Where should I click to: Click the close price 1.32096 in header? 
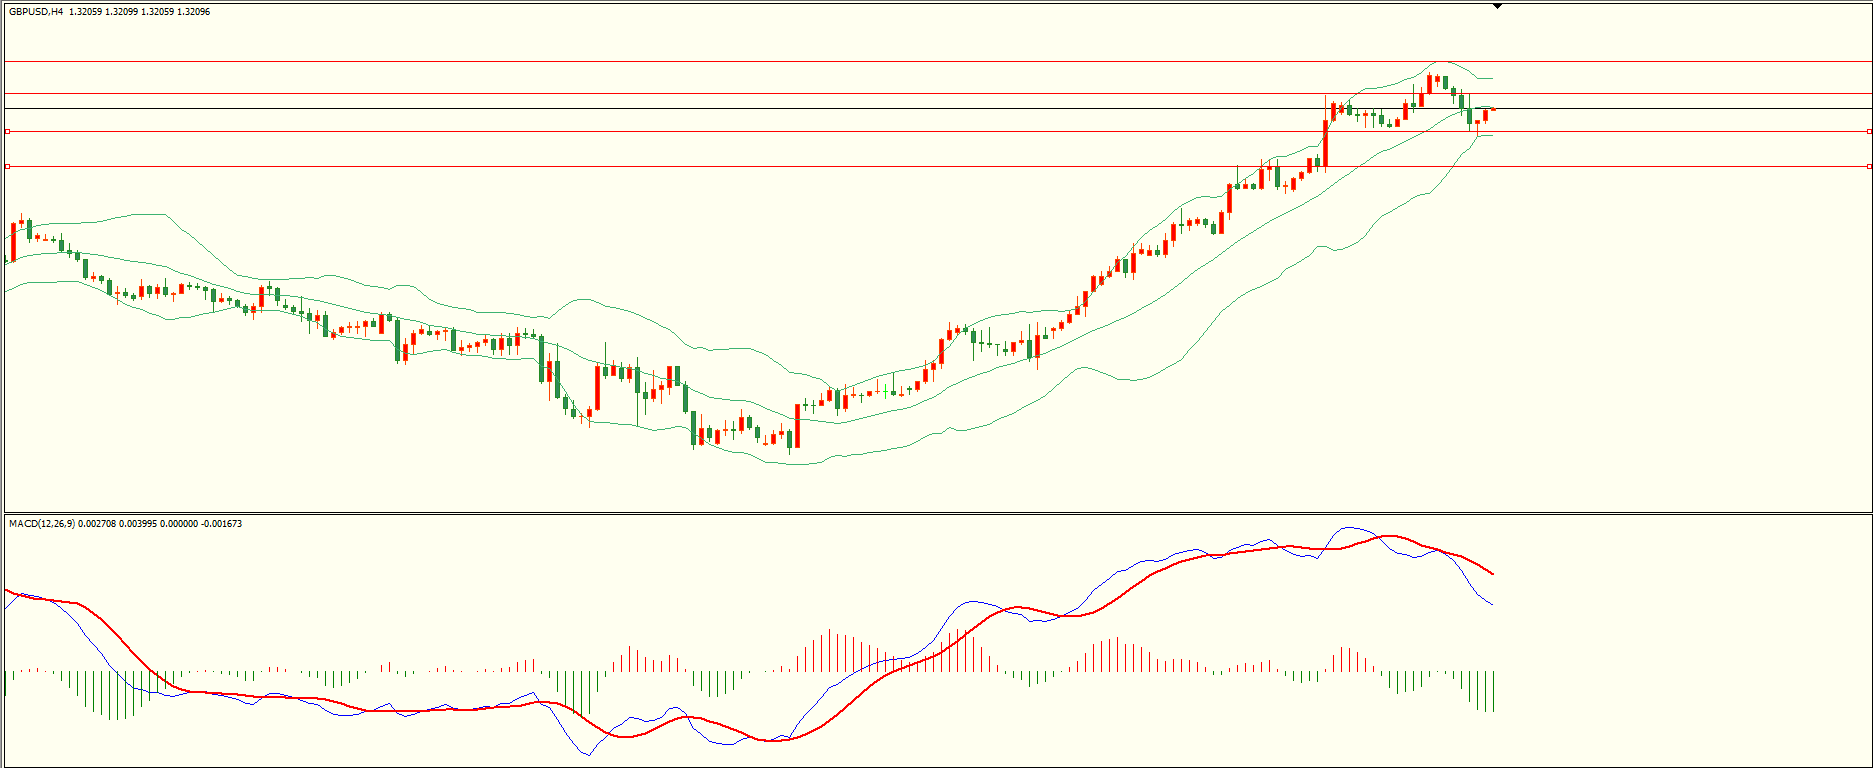tap(193, 12)
